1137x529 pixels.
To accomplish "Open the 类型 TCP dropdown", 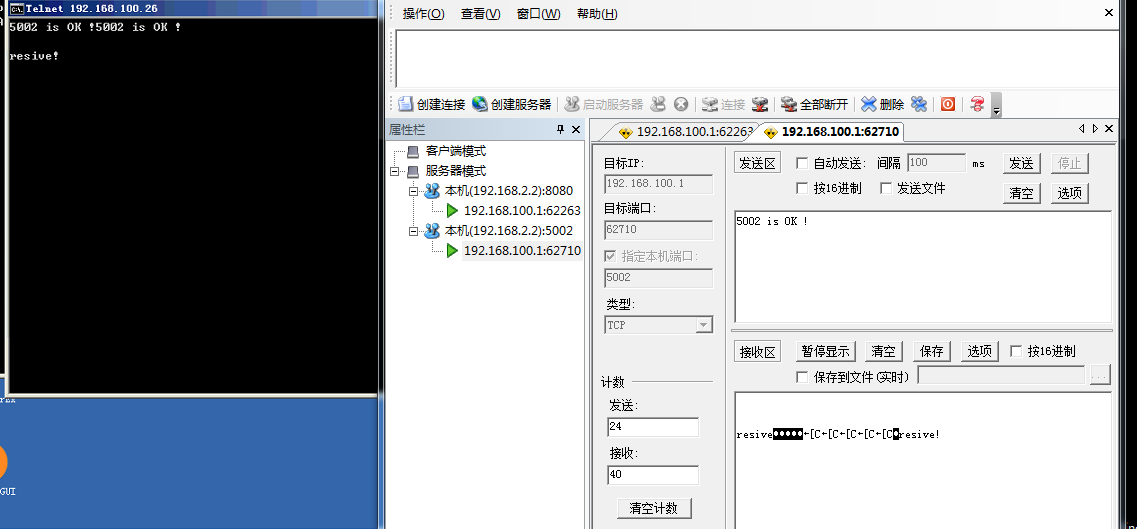I will (704, 325).
